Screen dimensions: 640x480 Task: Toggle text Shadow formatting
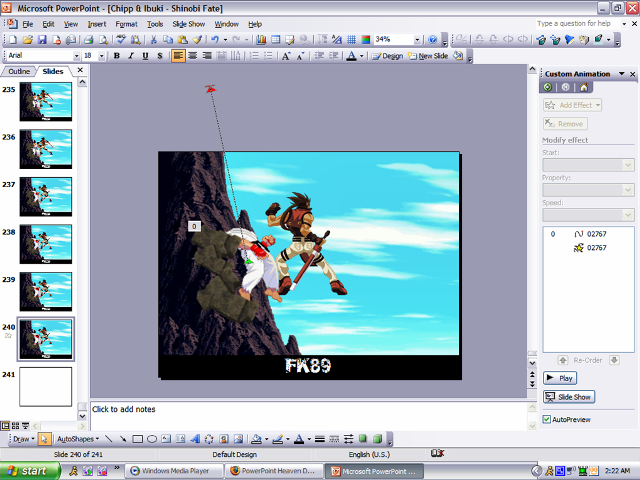click(160, 56)
